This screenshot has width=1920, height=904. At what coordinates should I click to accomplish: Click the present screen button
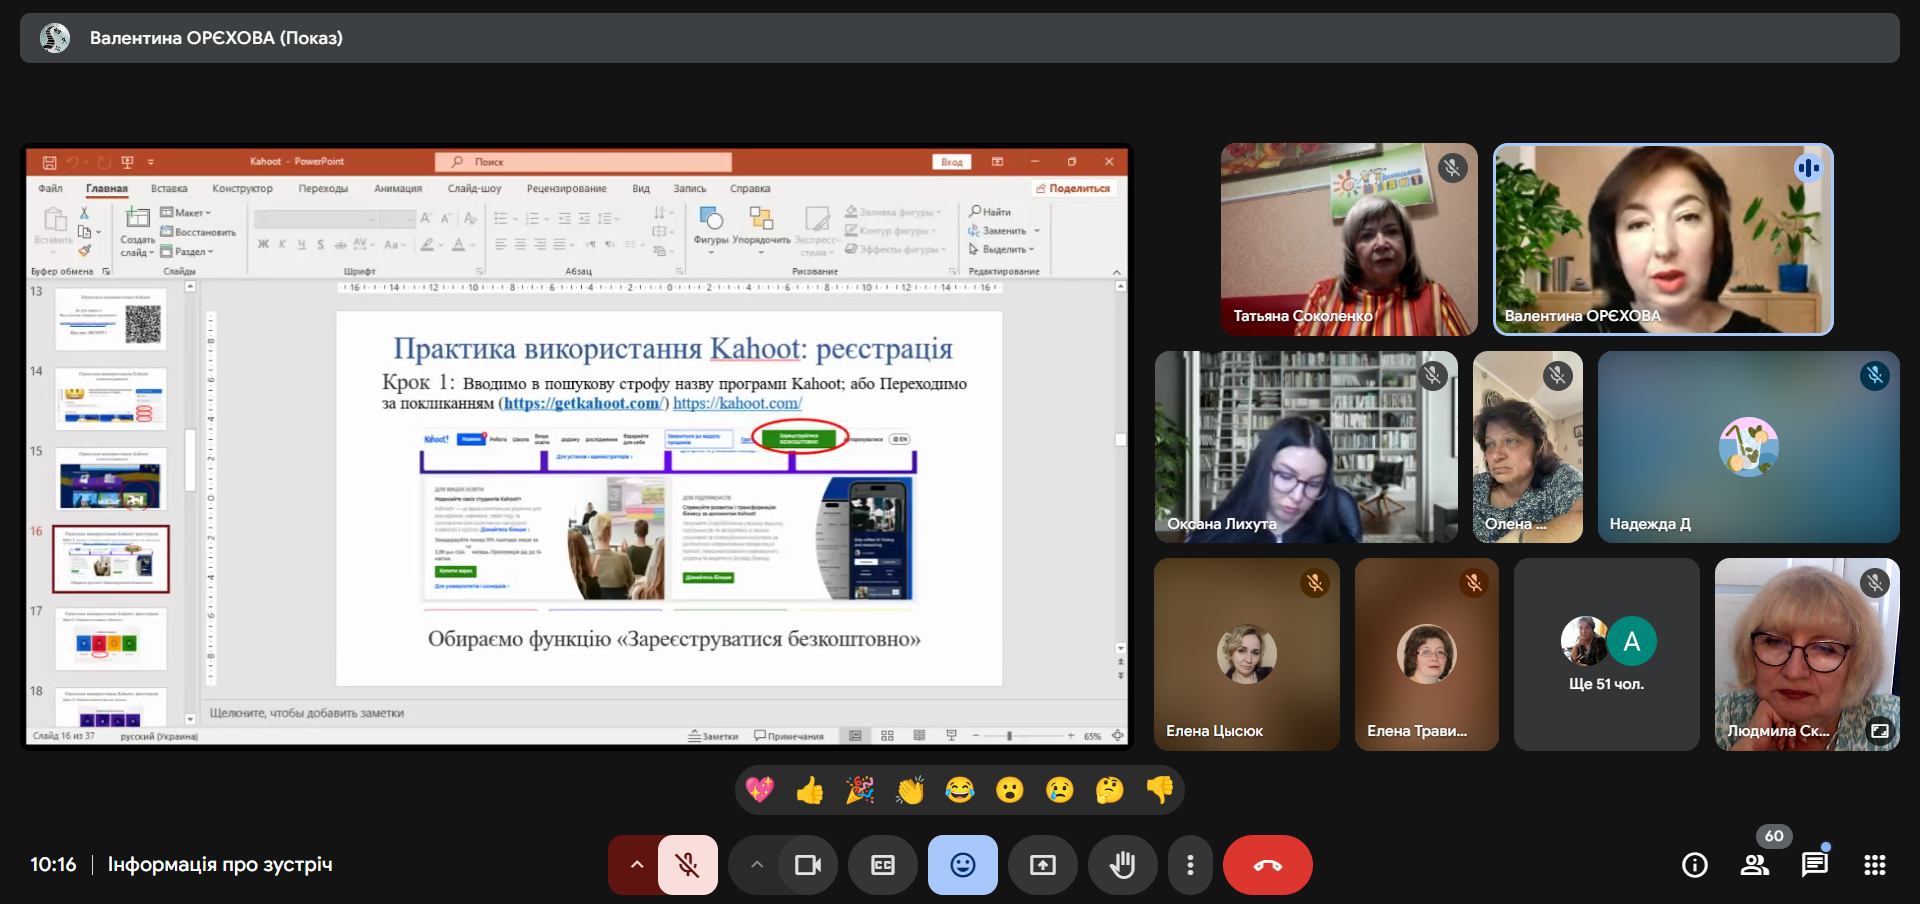click(x=1042, y=865)
